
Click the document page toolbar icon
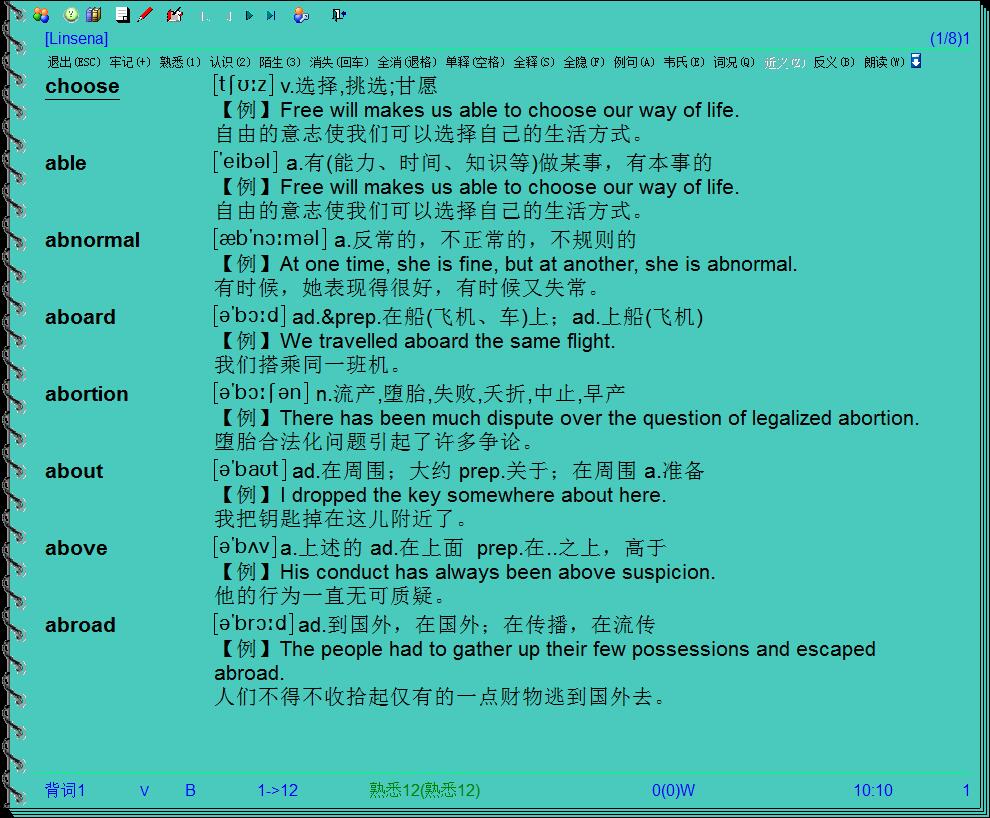[123, 15]
